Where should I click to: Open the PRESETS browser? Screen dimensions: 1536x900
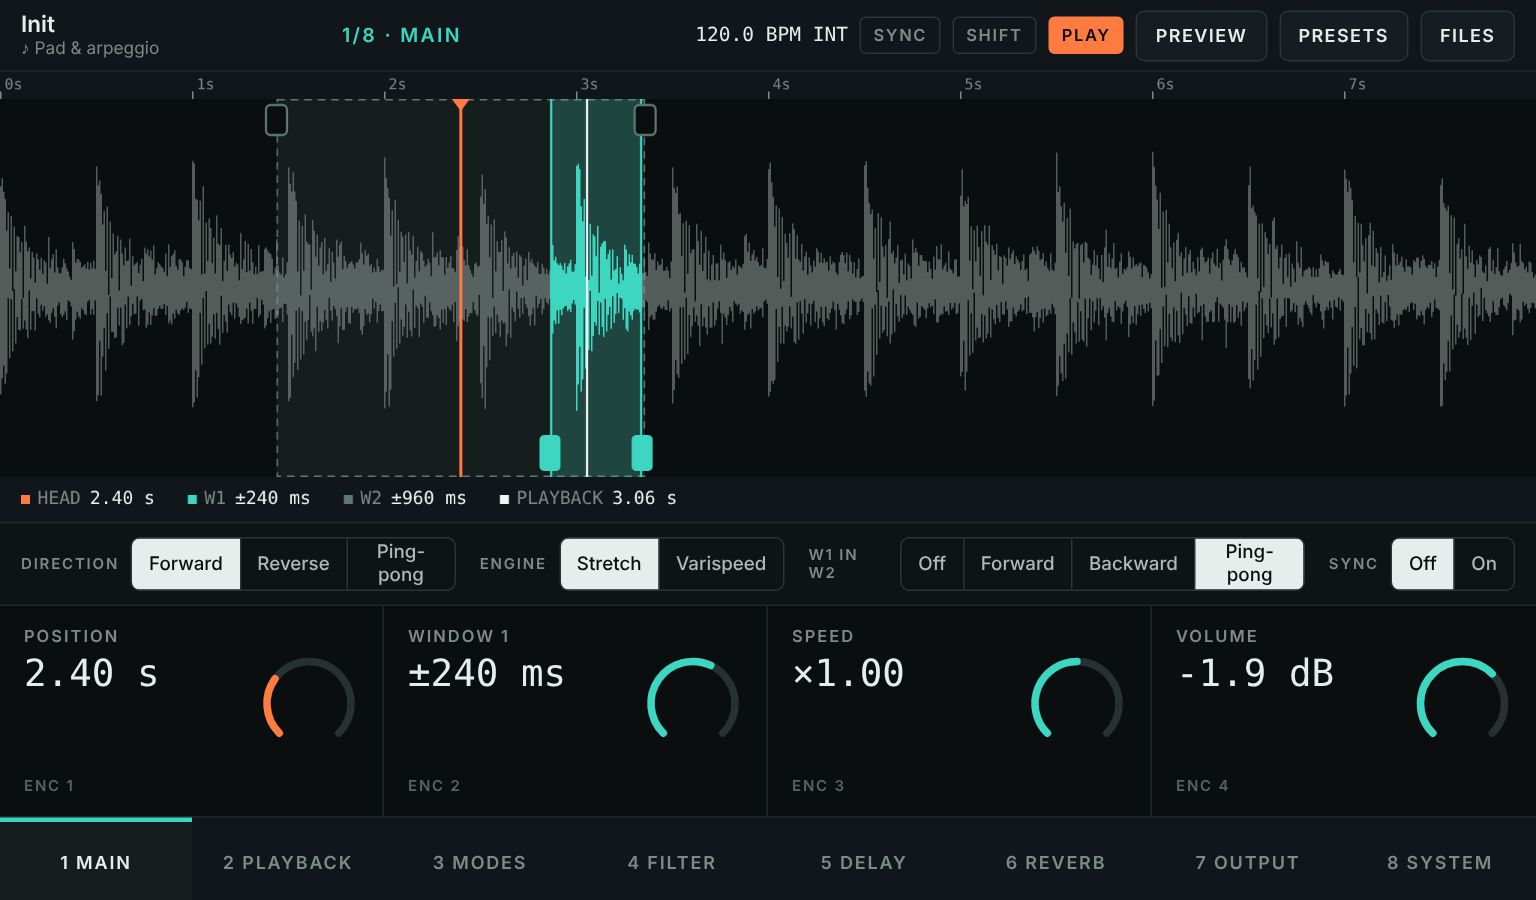[1343, 36]
